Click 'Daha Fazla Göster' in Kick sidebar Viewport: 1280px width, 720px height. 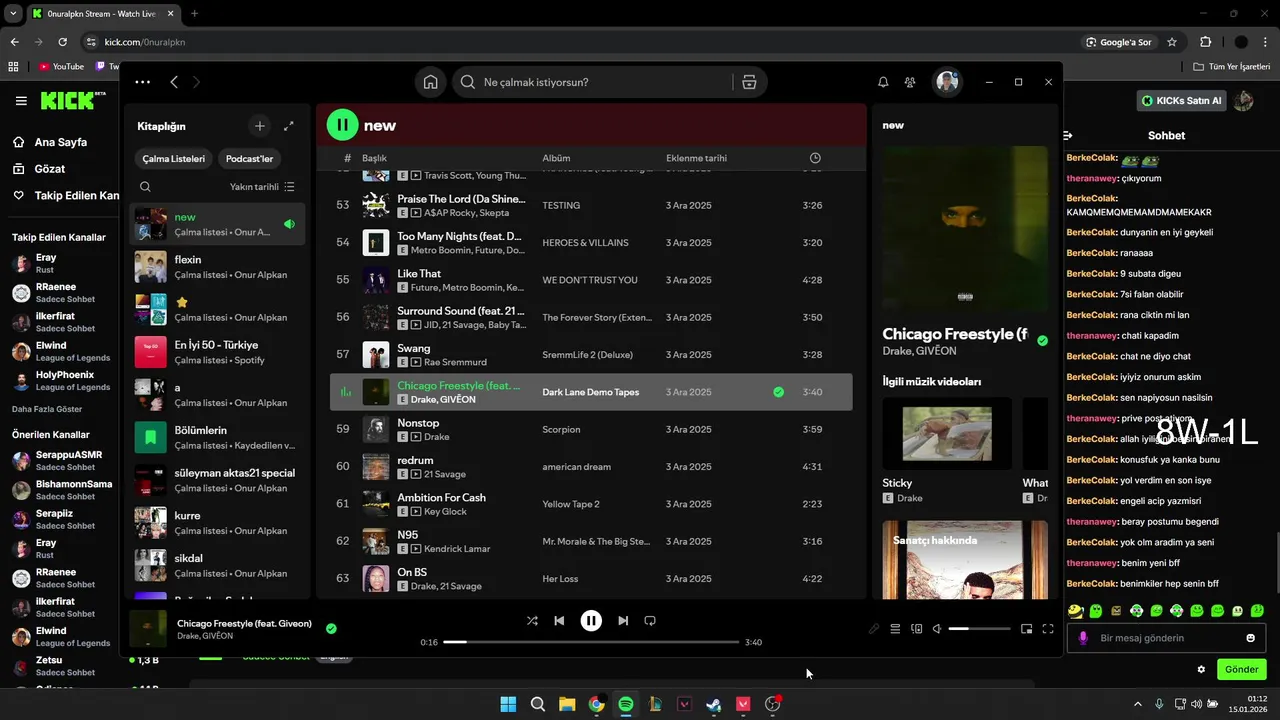point(47,409)
